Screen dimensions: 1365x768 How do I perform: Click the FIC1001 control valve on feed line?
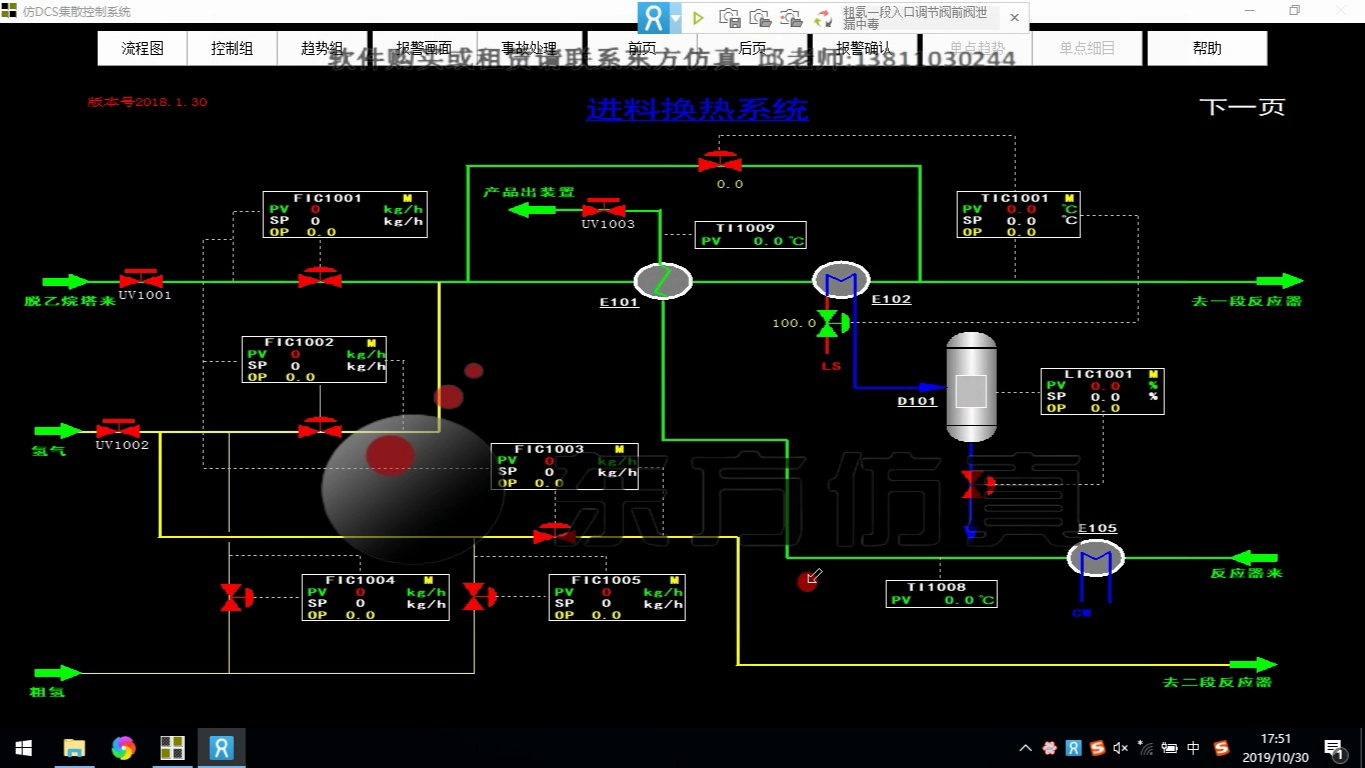(320, 277)
